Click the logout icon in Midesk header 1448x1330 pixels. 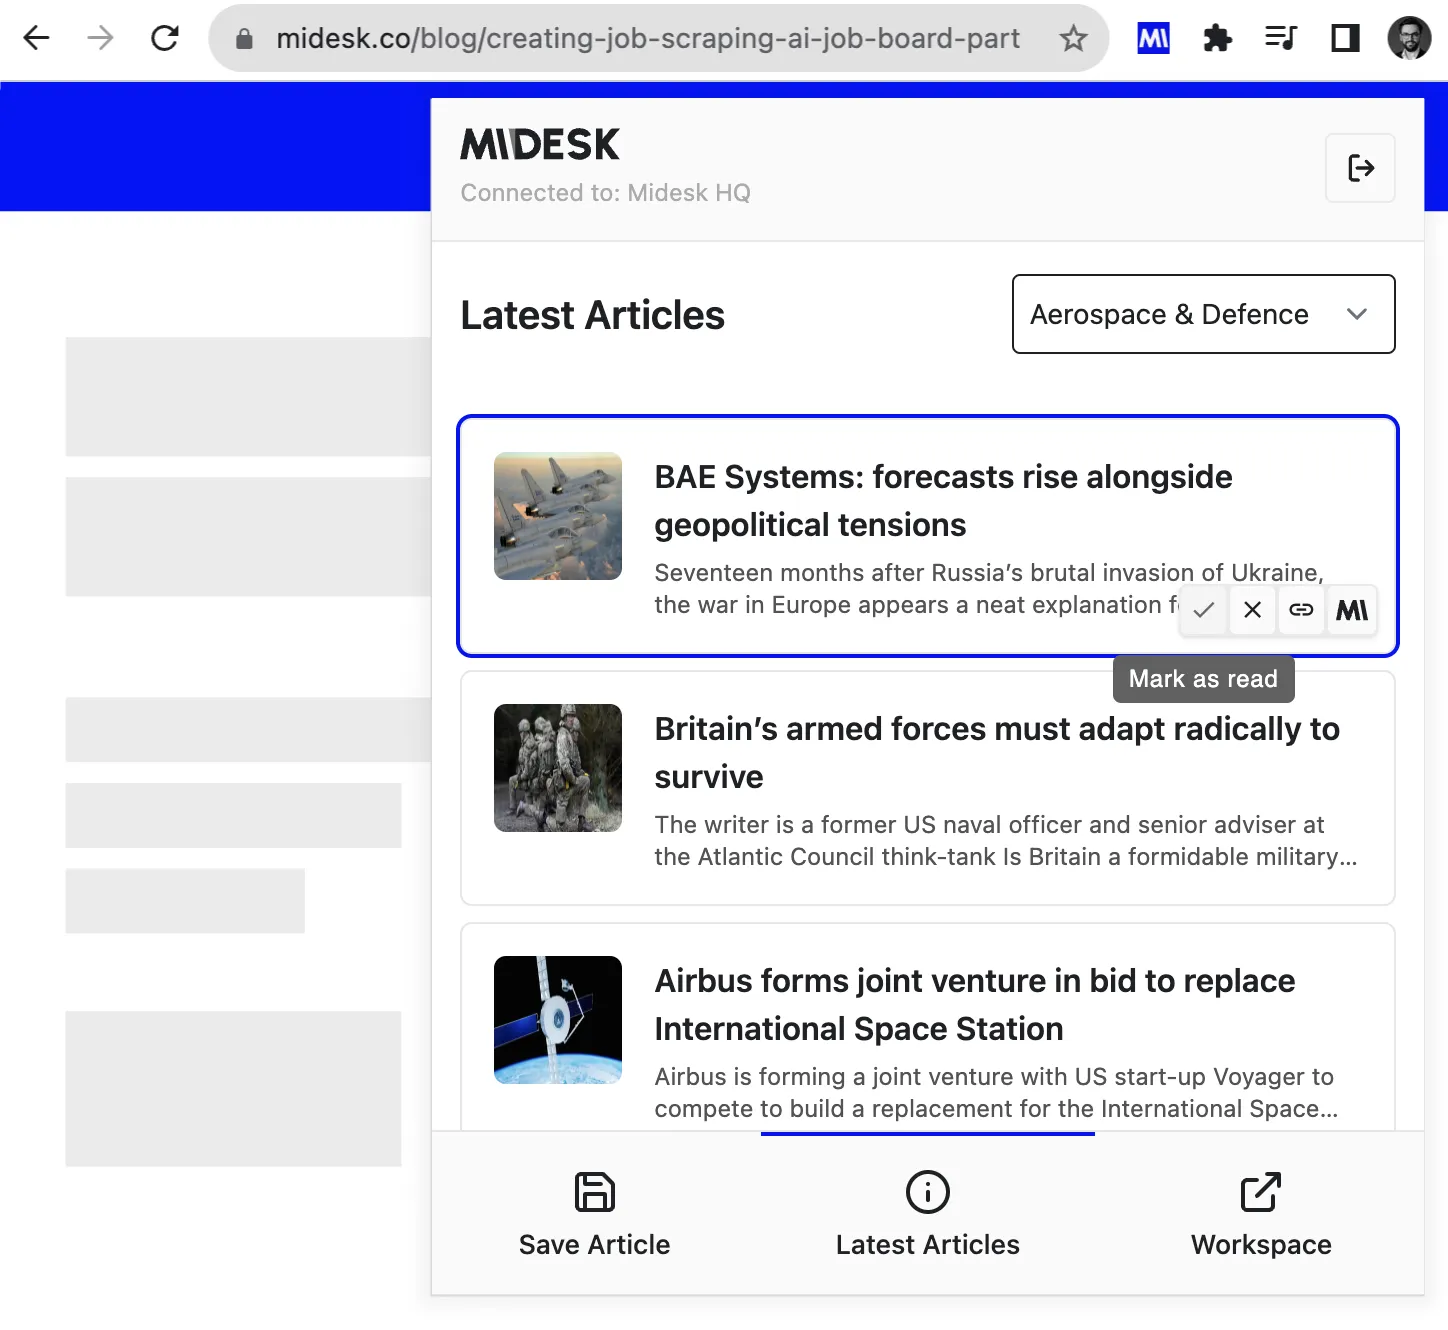1360,168
